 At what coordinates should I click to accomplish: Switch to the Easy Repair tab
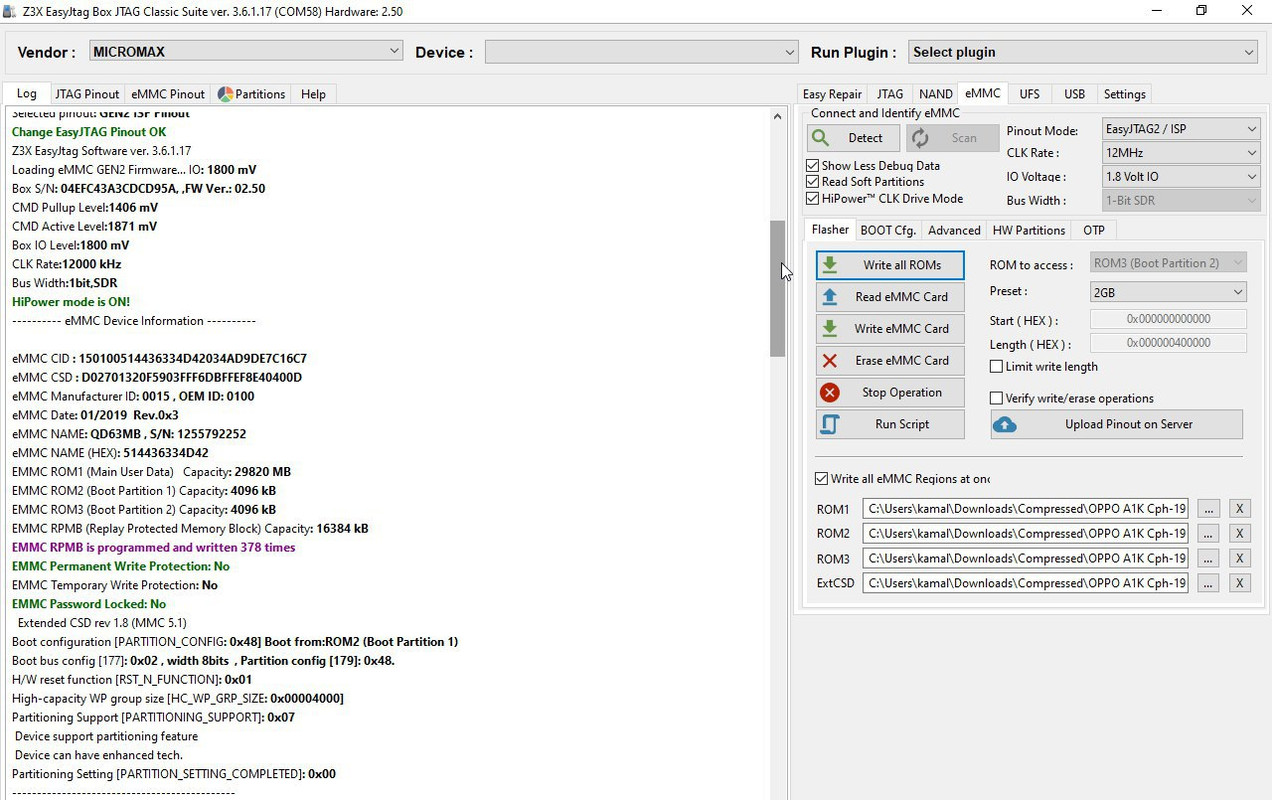(832, 94)
